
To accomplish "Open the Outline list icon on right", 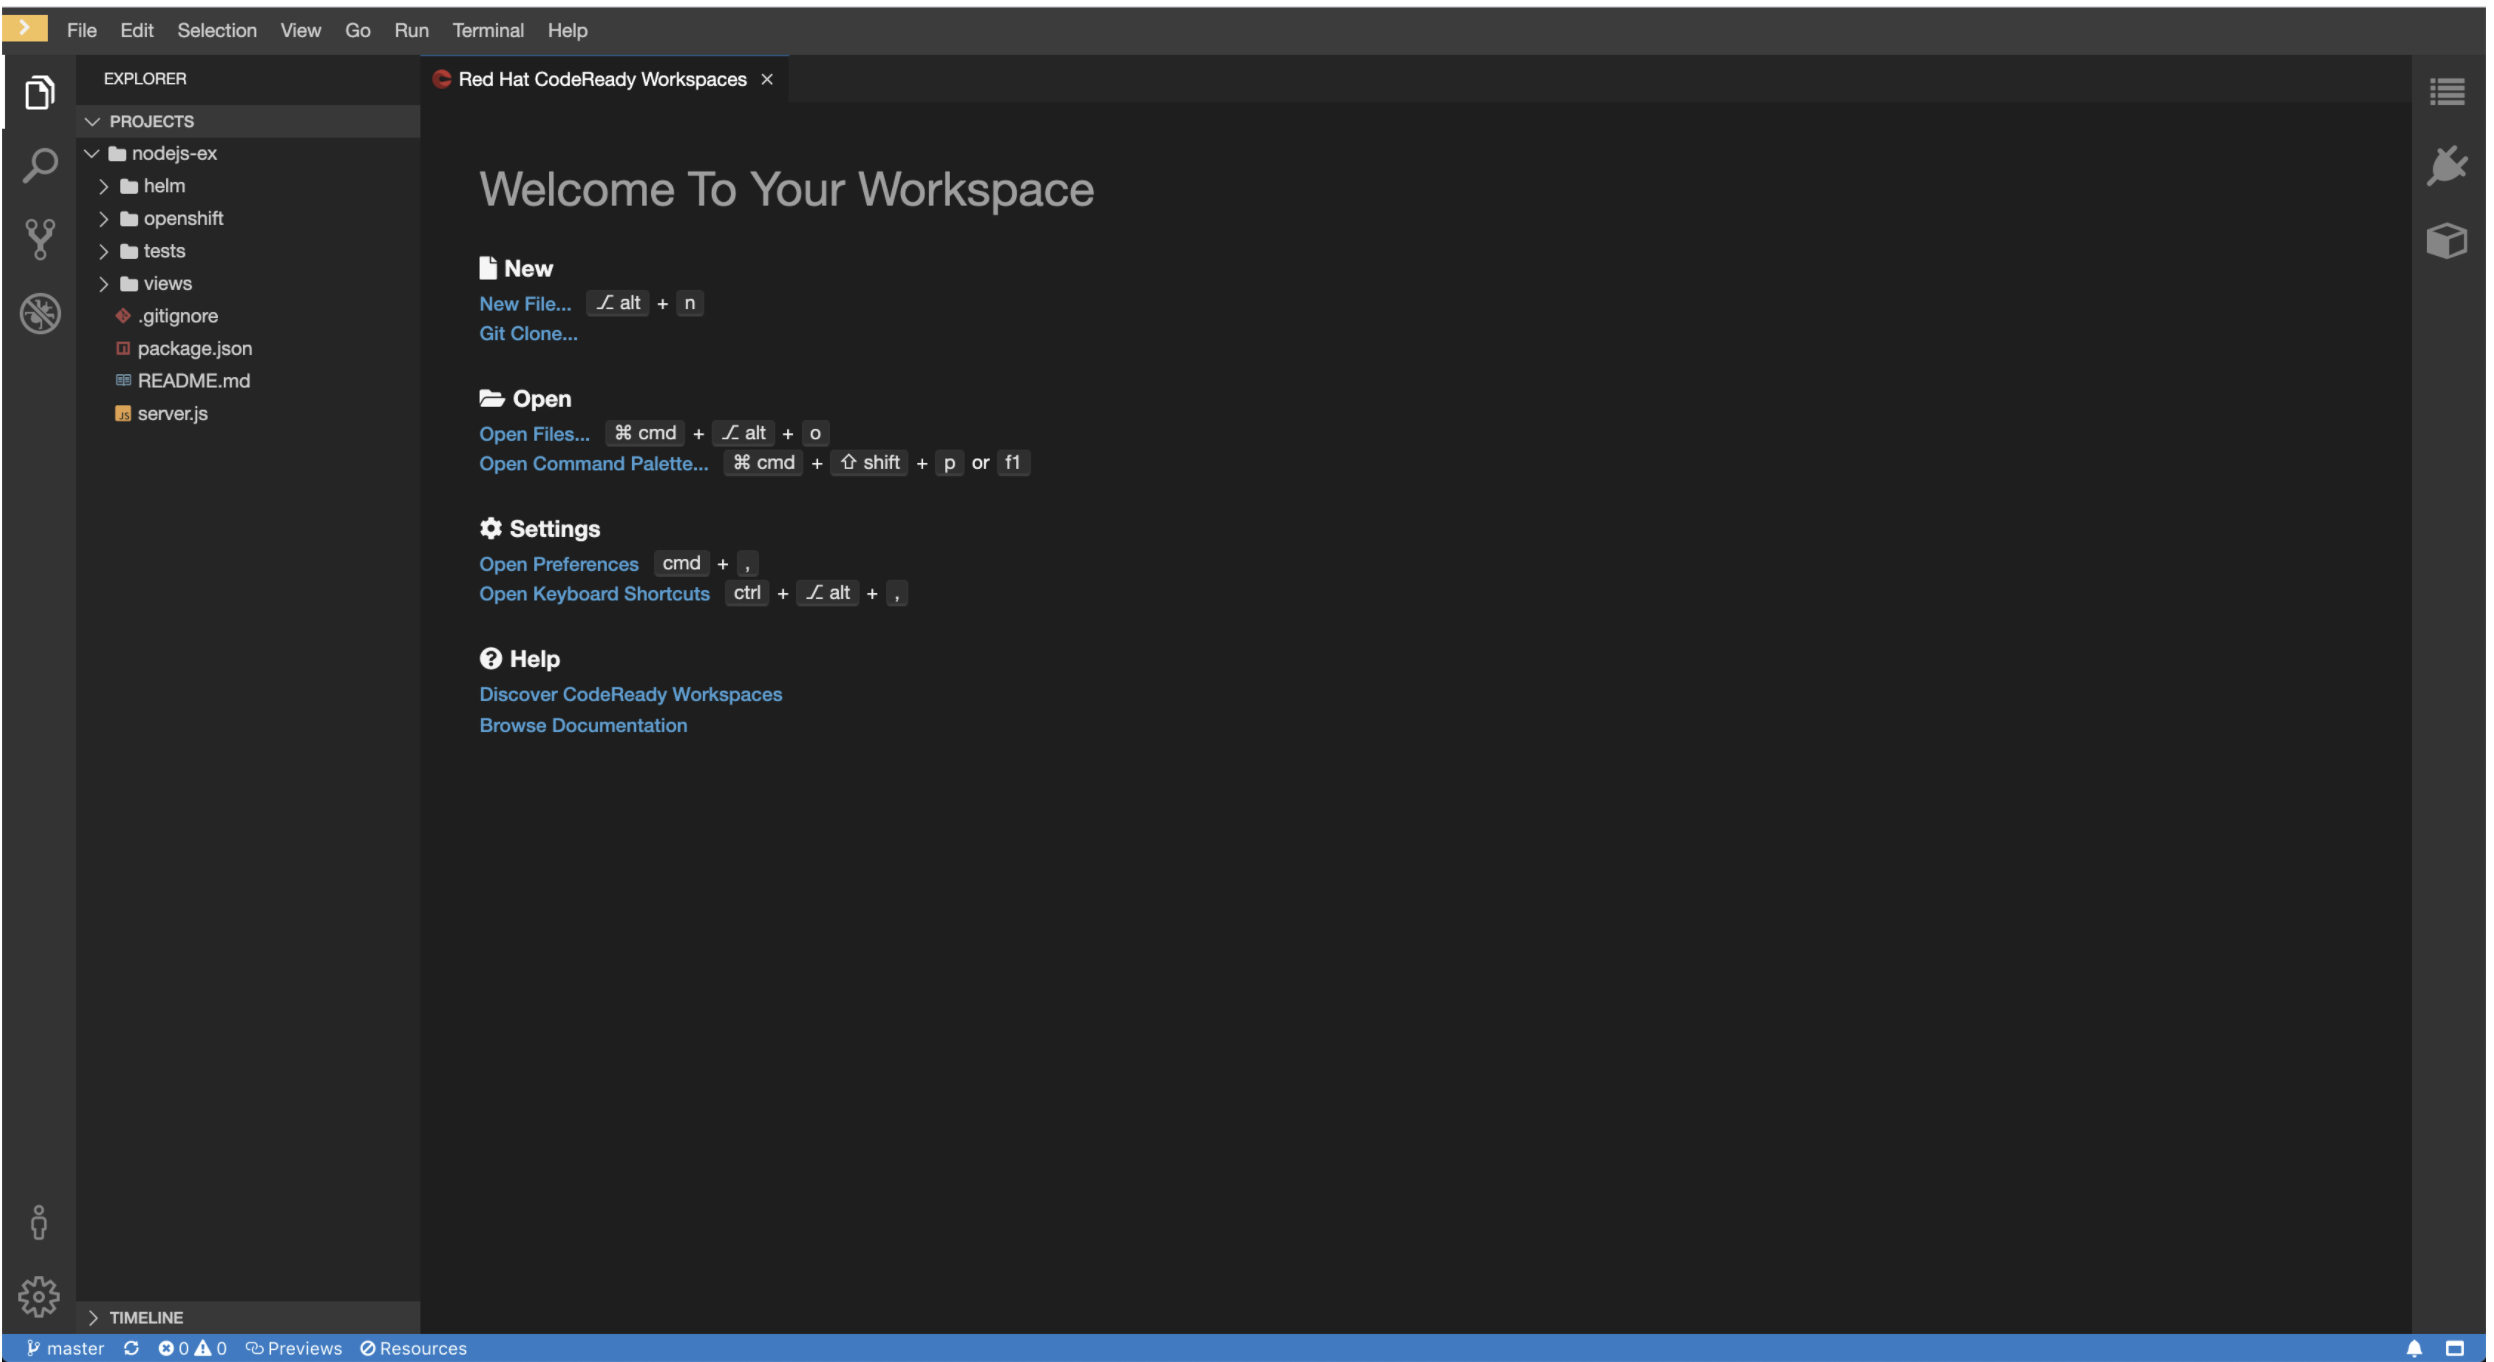I will (x=2447, y=92).
